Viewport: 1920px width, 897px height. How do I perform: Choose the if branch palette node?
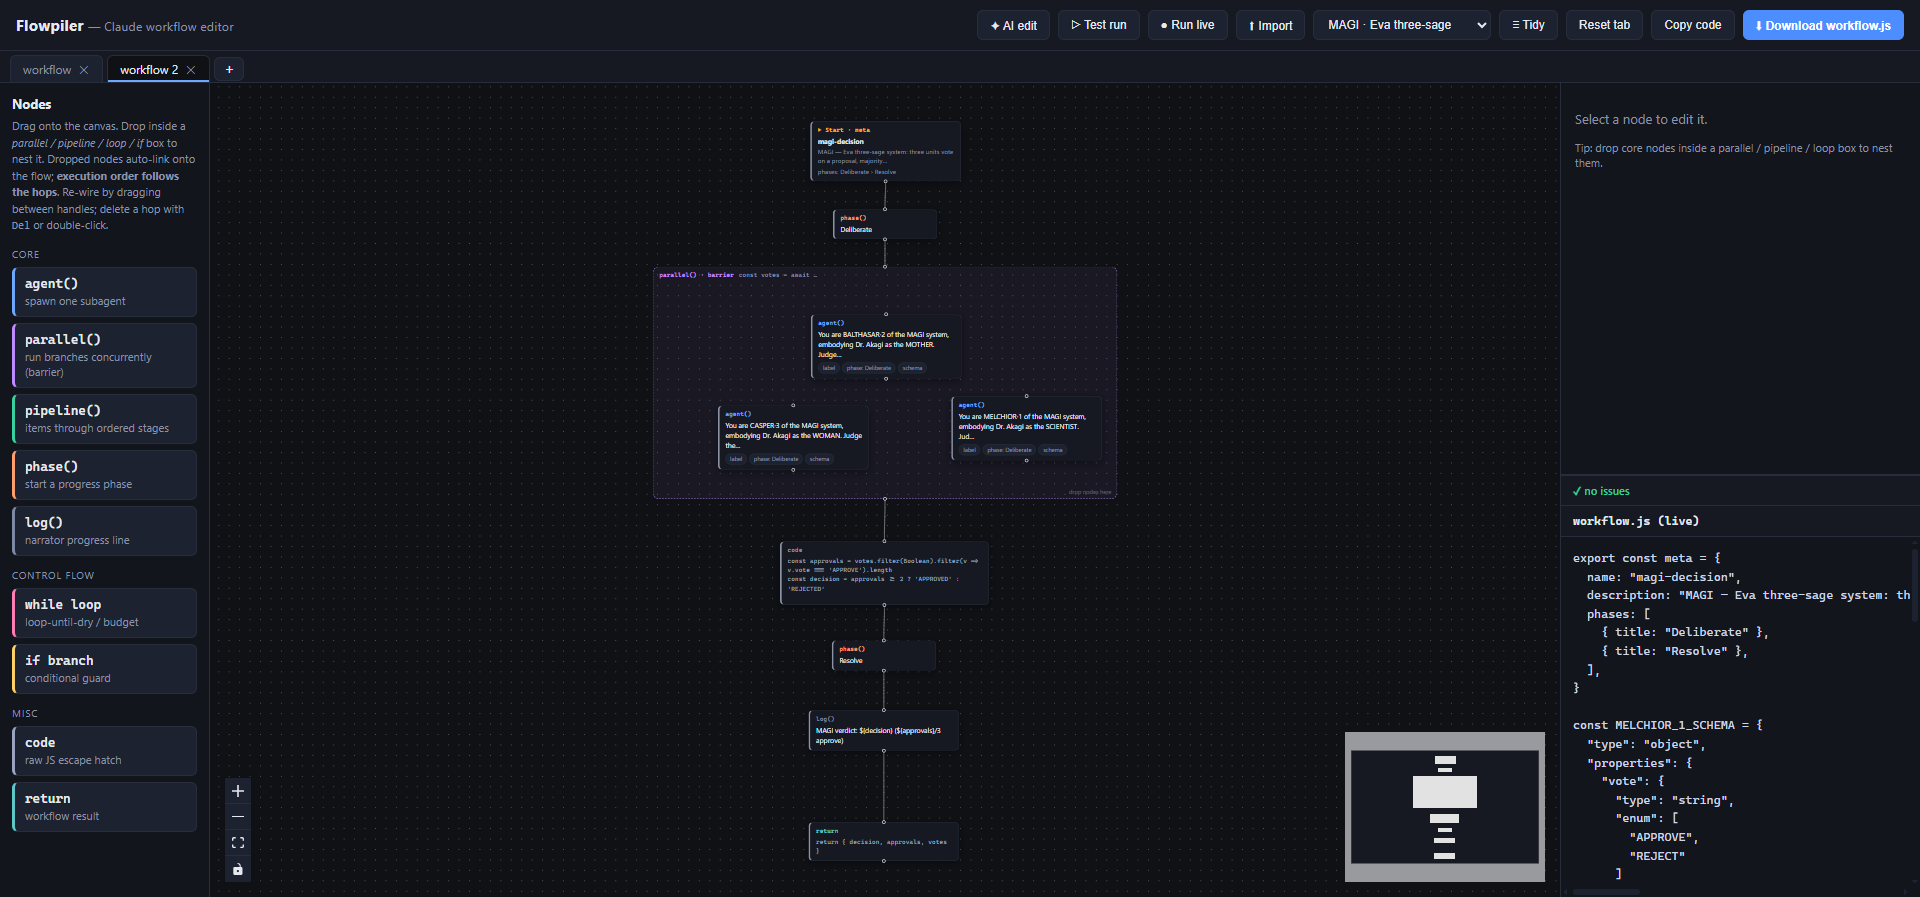pos(104,669)
